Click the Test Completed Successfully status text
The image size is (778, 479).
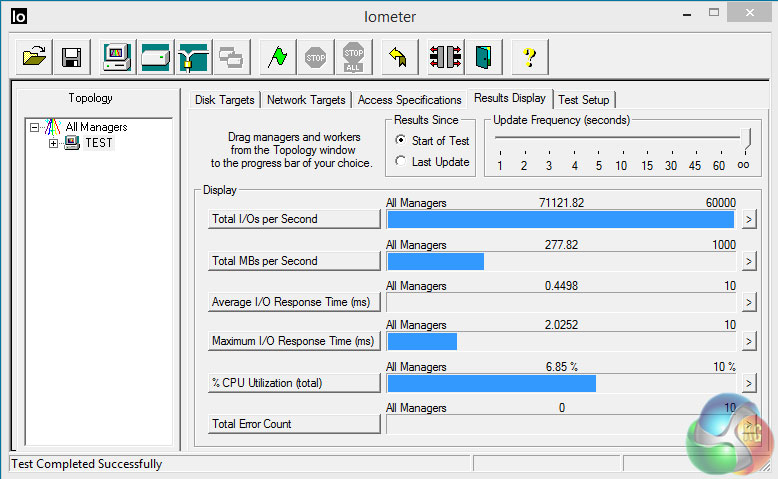point(87,464)
